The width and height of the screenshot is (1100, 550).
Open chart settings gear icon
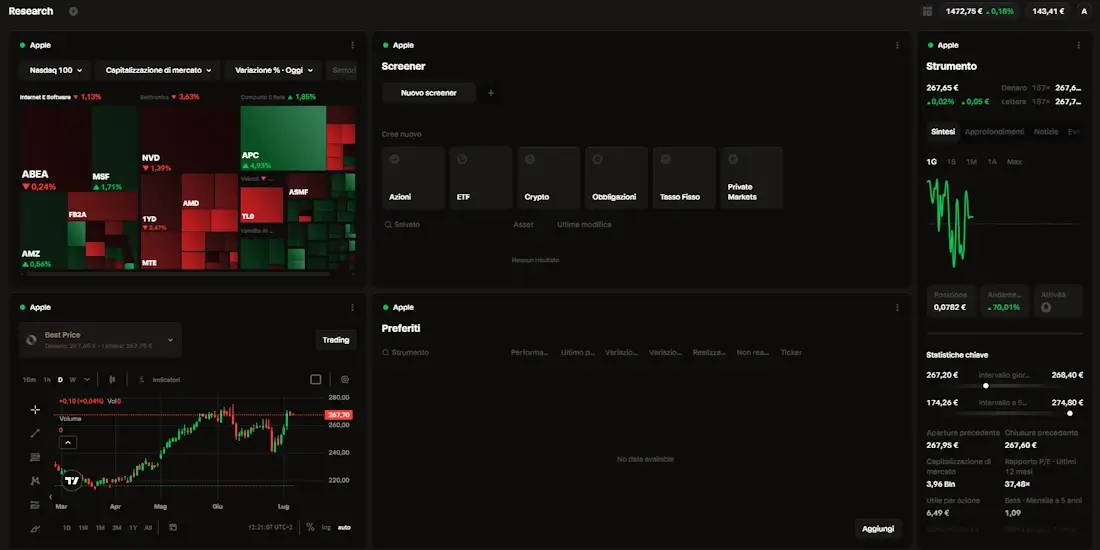tap(344, 380)
